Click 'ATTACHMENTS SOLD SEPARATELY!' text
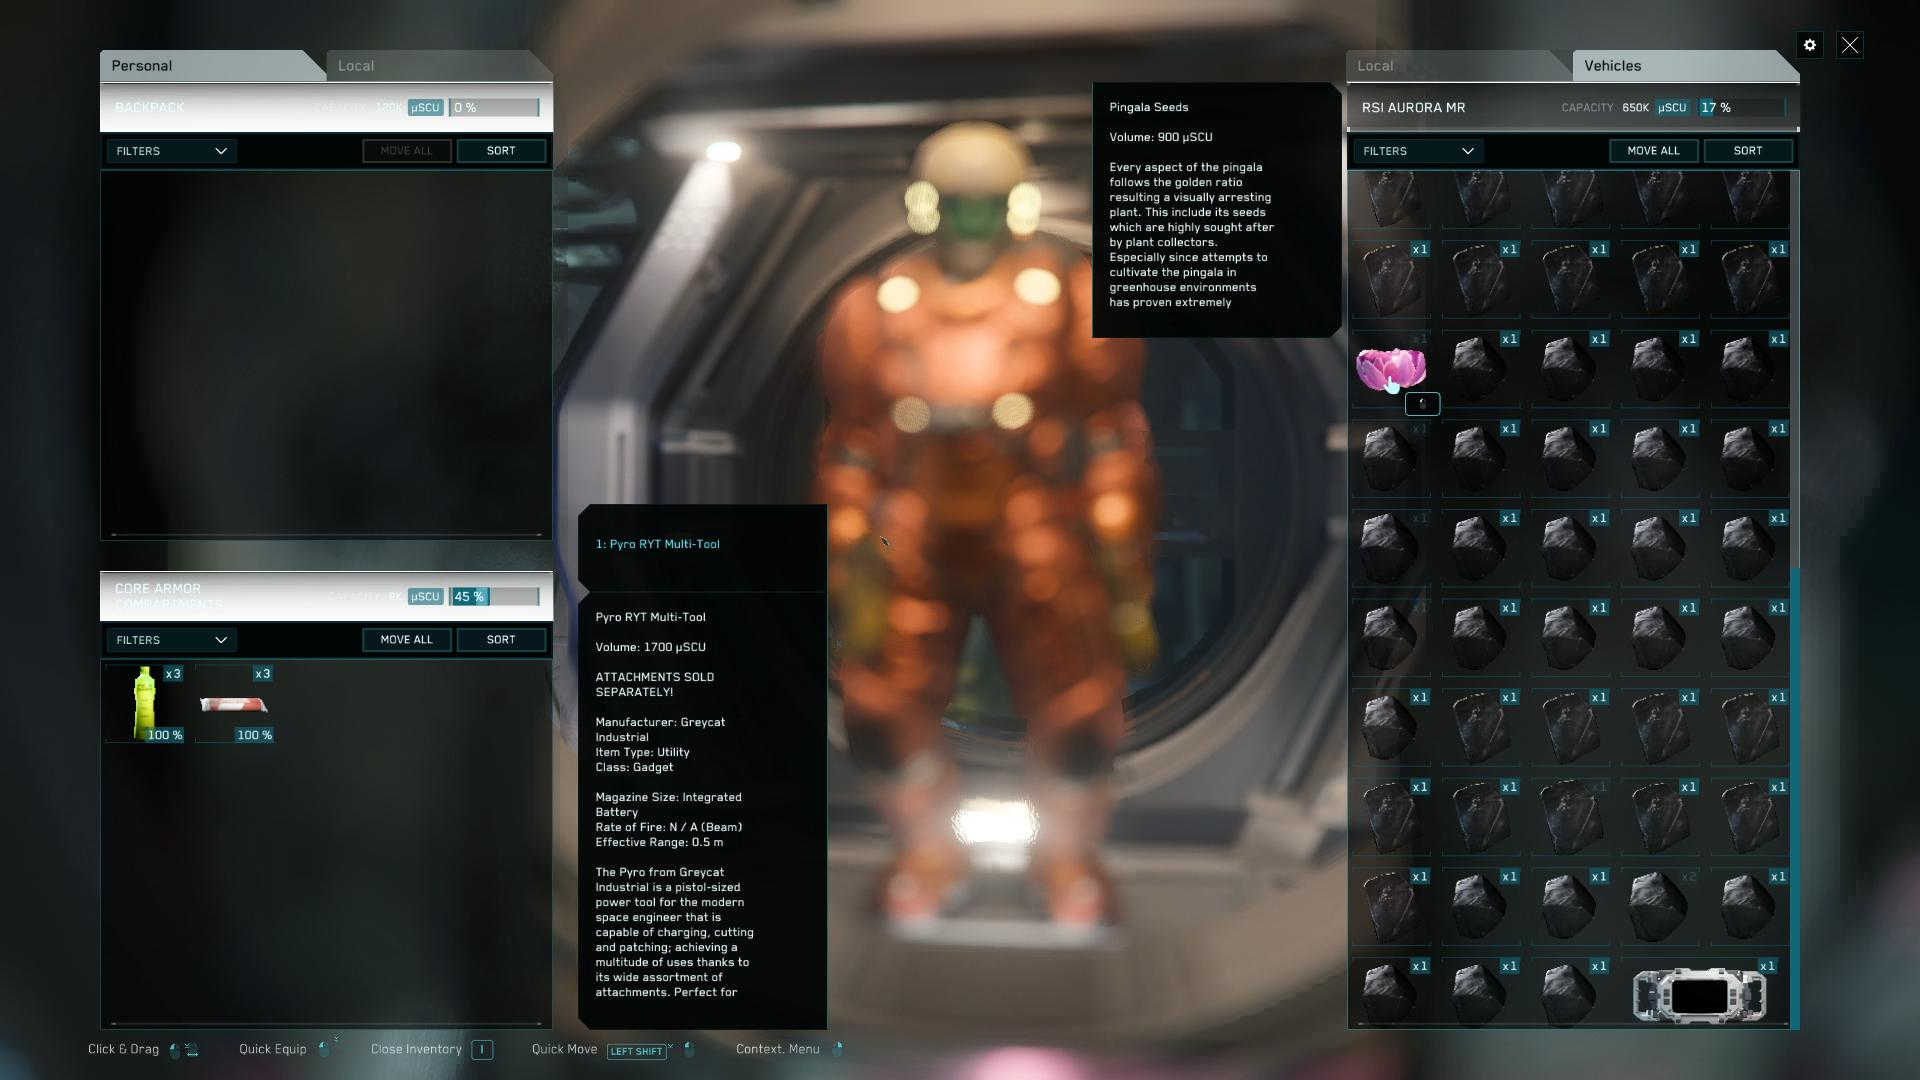The width and height of the screenshot is (1920, 1080). pyautogui.click(x=654, y=684)
